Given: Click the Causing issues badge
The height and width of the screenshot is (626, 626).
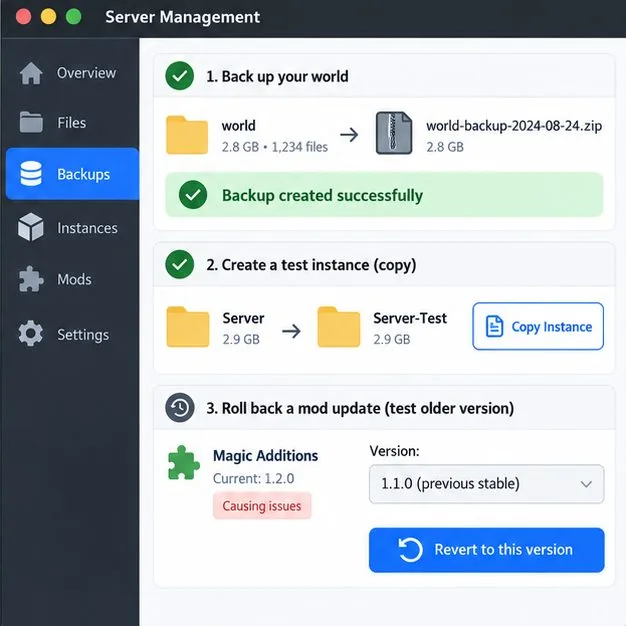Looking at the screenshot, I should coord(262,506).
